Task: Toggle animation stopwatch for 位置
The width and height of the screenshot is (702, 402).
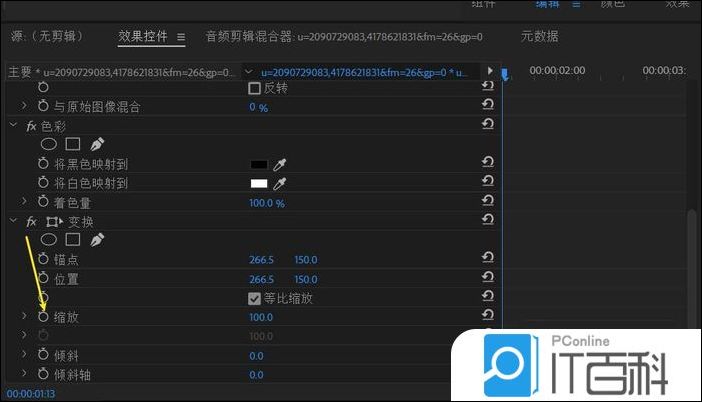Action: tap(43, 278)
